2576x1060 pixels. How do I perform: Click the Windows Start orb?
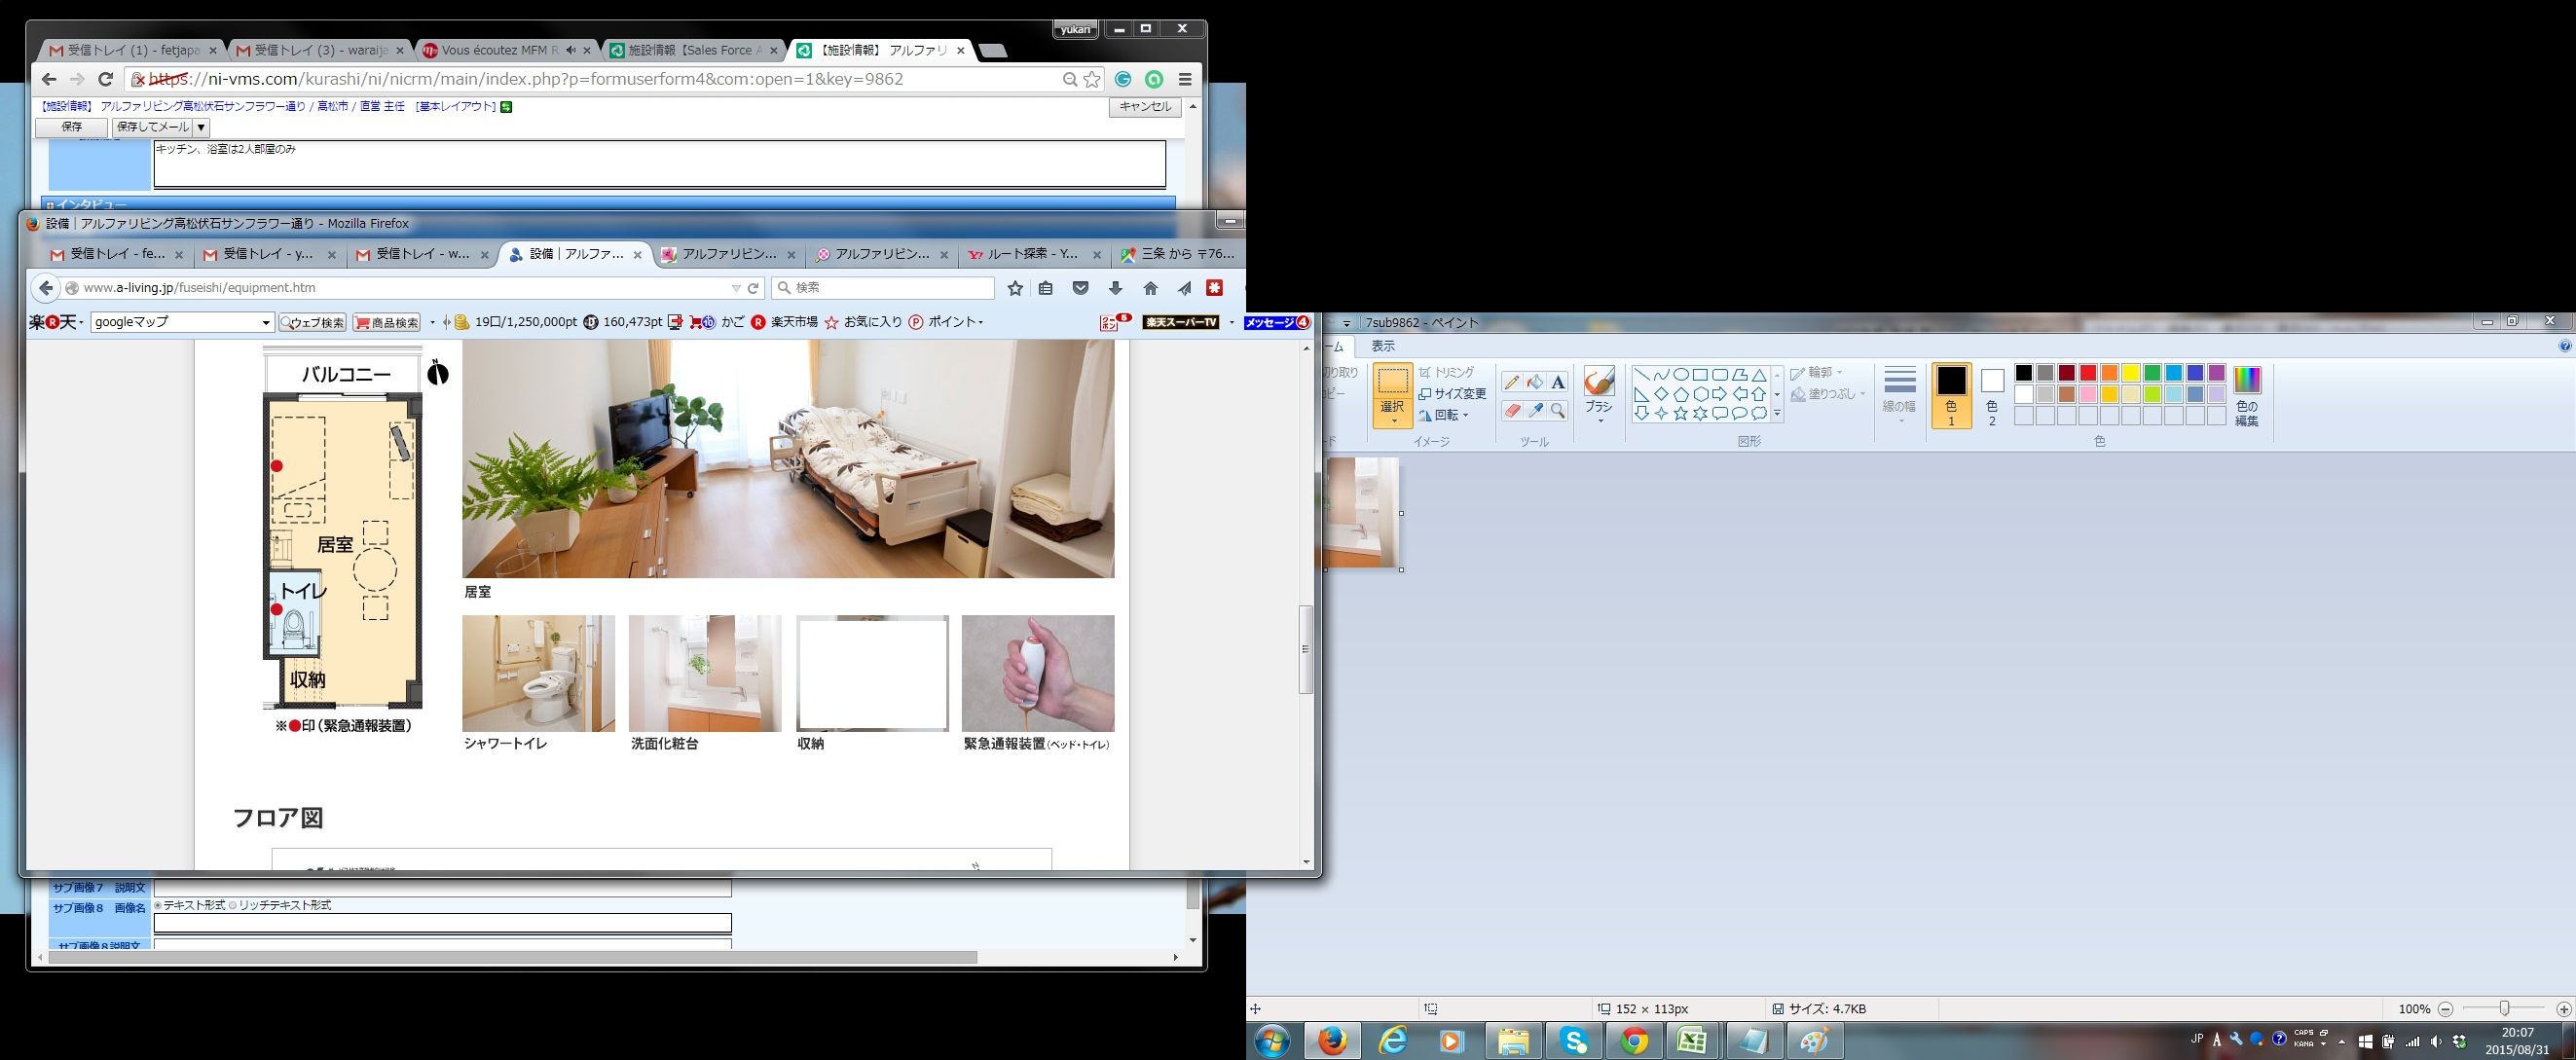tap(1272, 1041)
